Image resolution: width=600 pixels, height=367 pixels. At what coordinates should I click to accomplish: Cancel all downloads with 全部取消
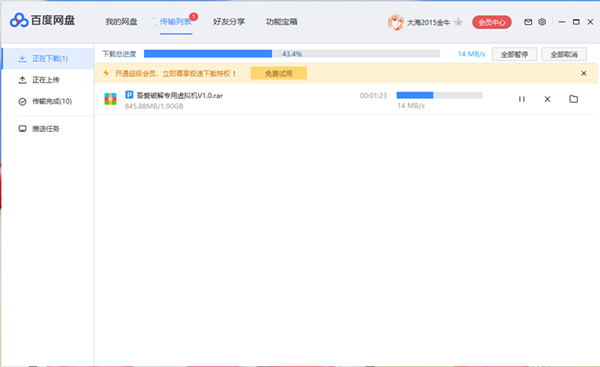[564, 54]
